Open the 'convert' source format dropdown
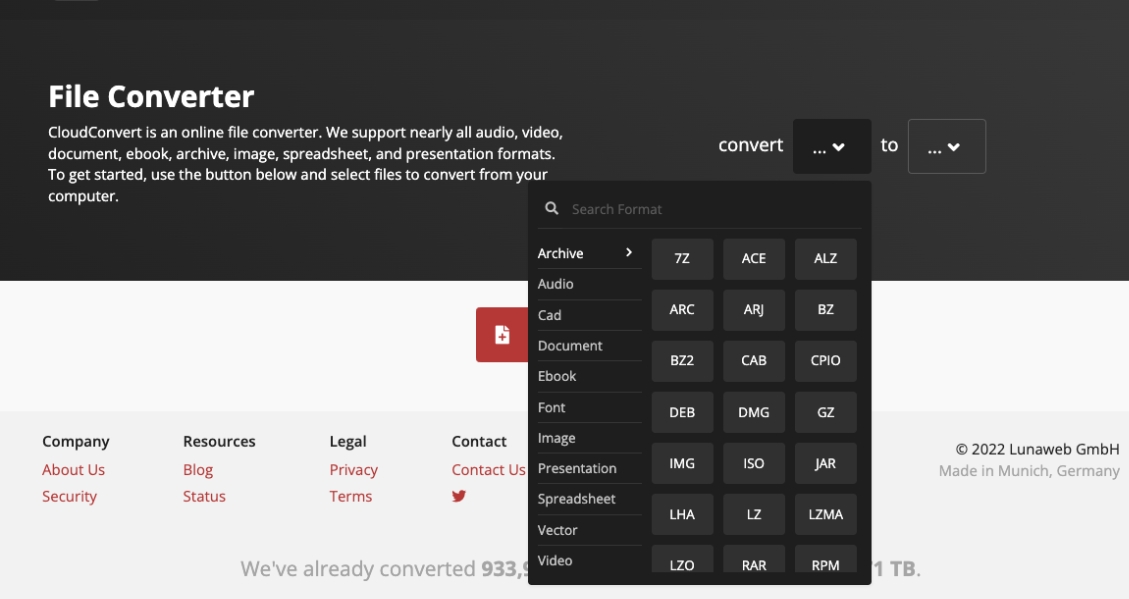Image resolution: width=1129 pixels, height=599 pixels. point(832,146)
